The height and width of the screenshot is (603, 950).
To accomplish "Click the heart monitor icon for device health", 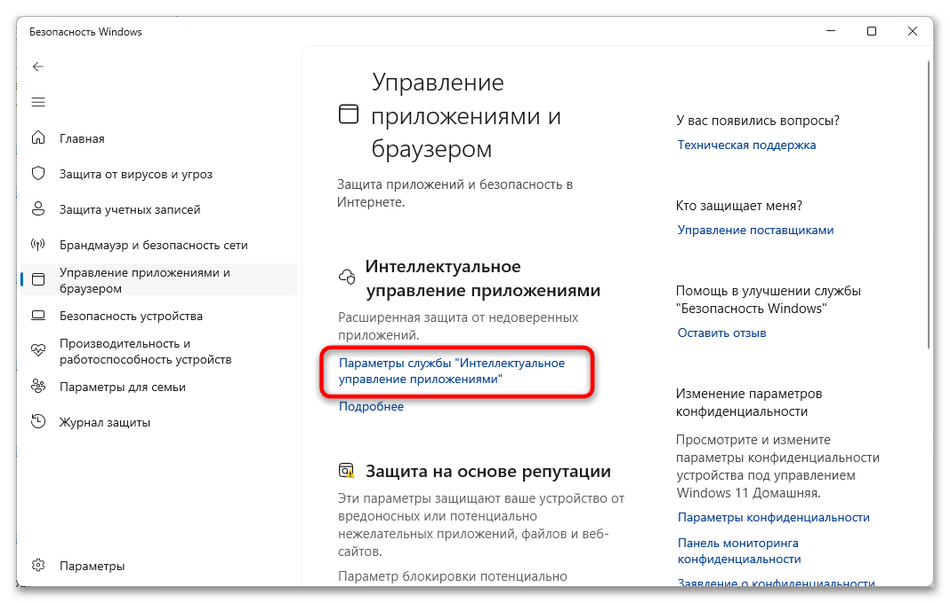I will tap(38, 351).
